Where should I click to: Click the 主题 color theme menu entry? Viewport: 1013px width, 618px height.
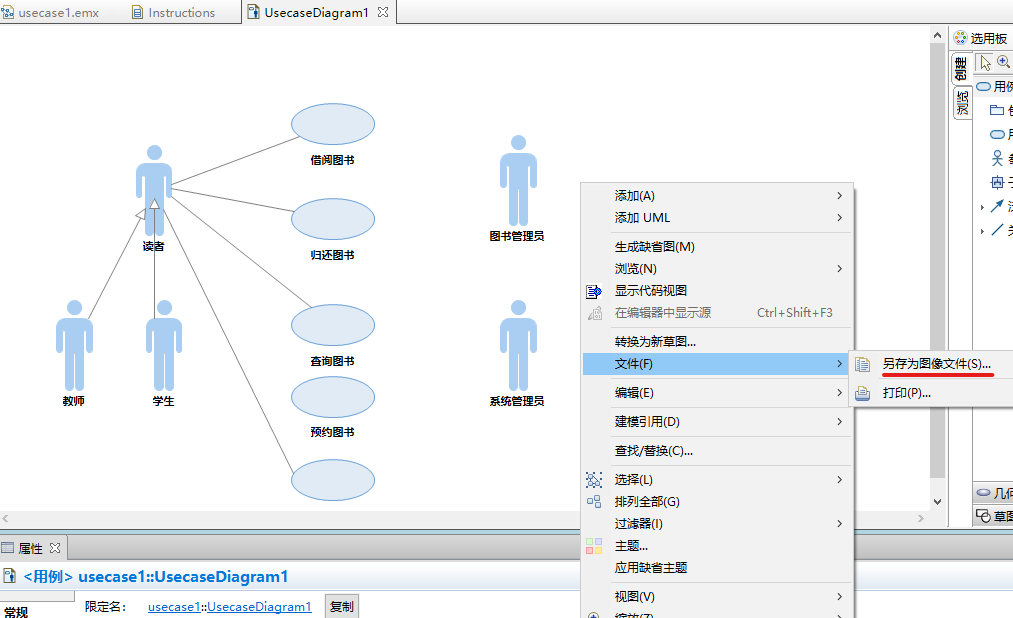630,546
